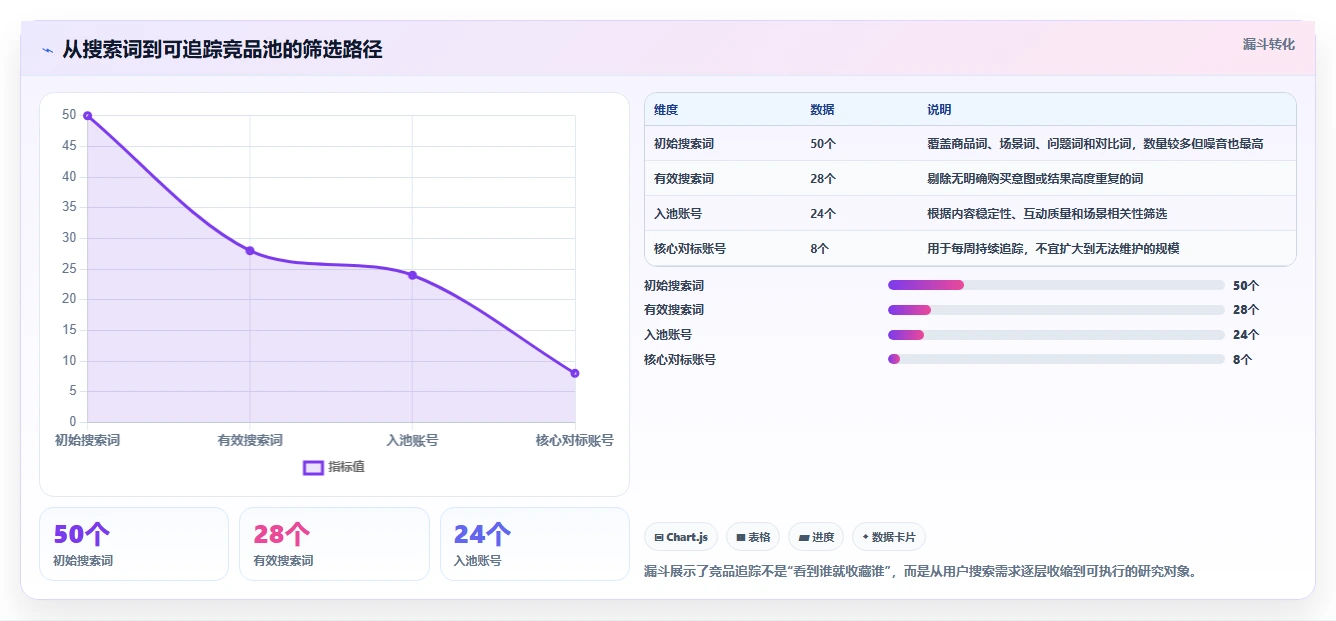Click the 核心对标账号 x-axis label
The width and height of the screenshot is (1336, 621).
tap(574, 440)
